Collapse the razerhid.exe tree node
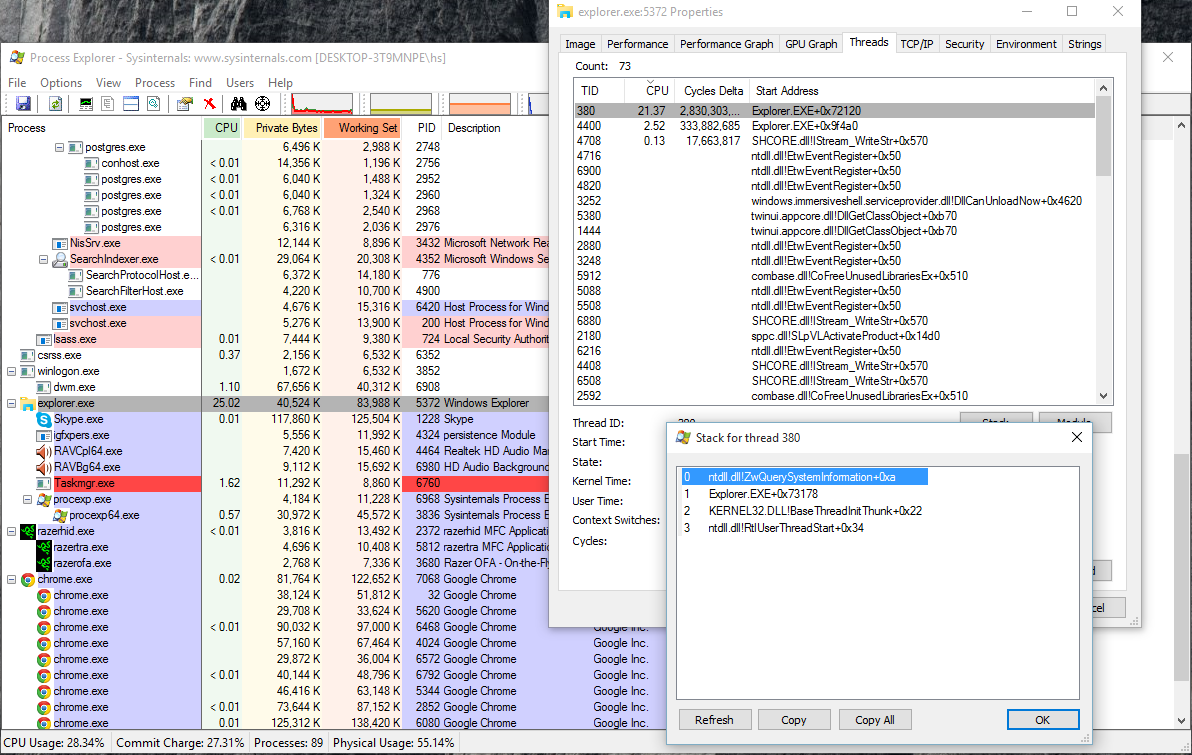1192x755 pixels. (11, 531)
